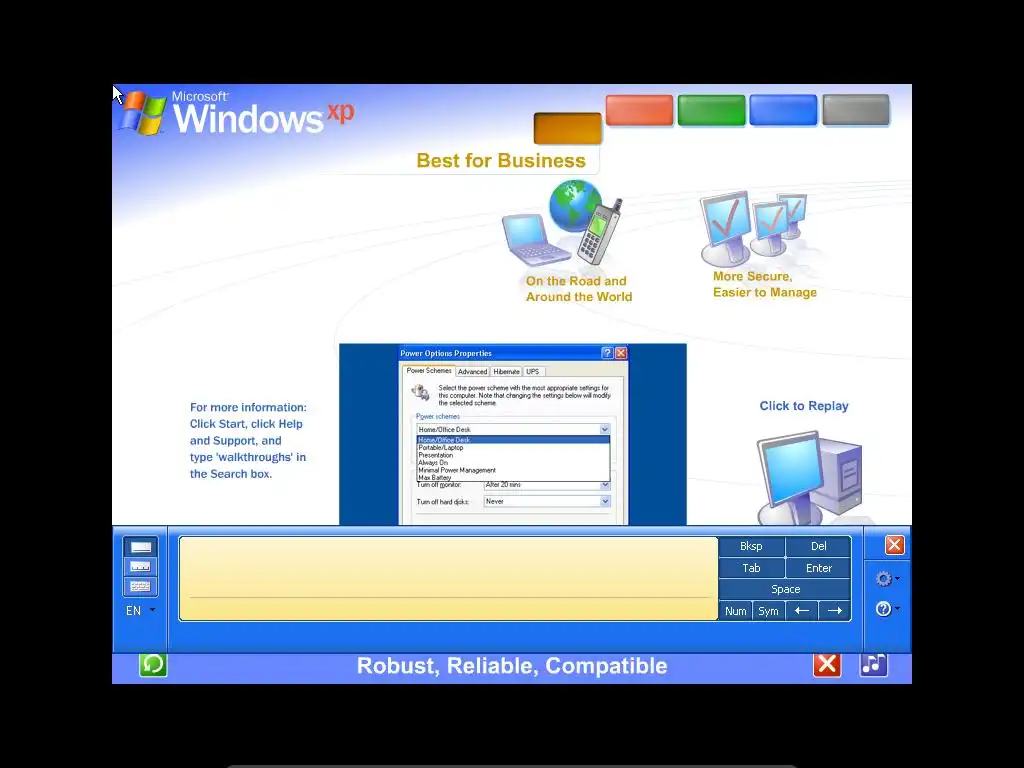Click inside the handwriting input area
Screen dimensions: 1024x768
(x=448, y=579)
